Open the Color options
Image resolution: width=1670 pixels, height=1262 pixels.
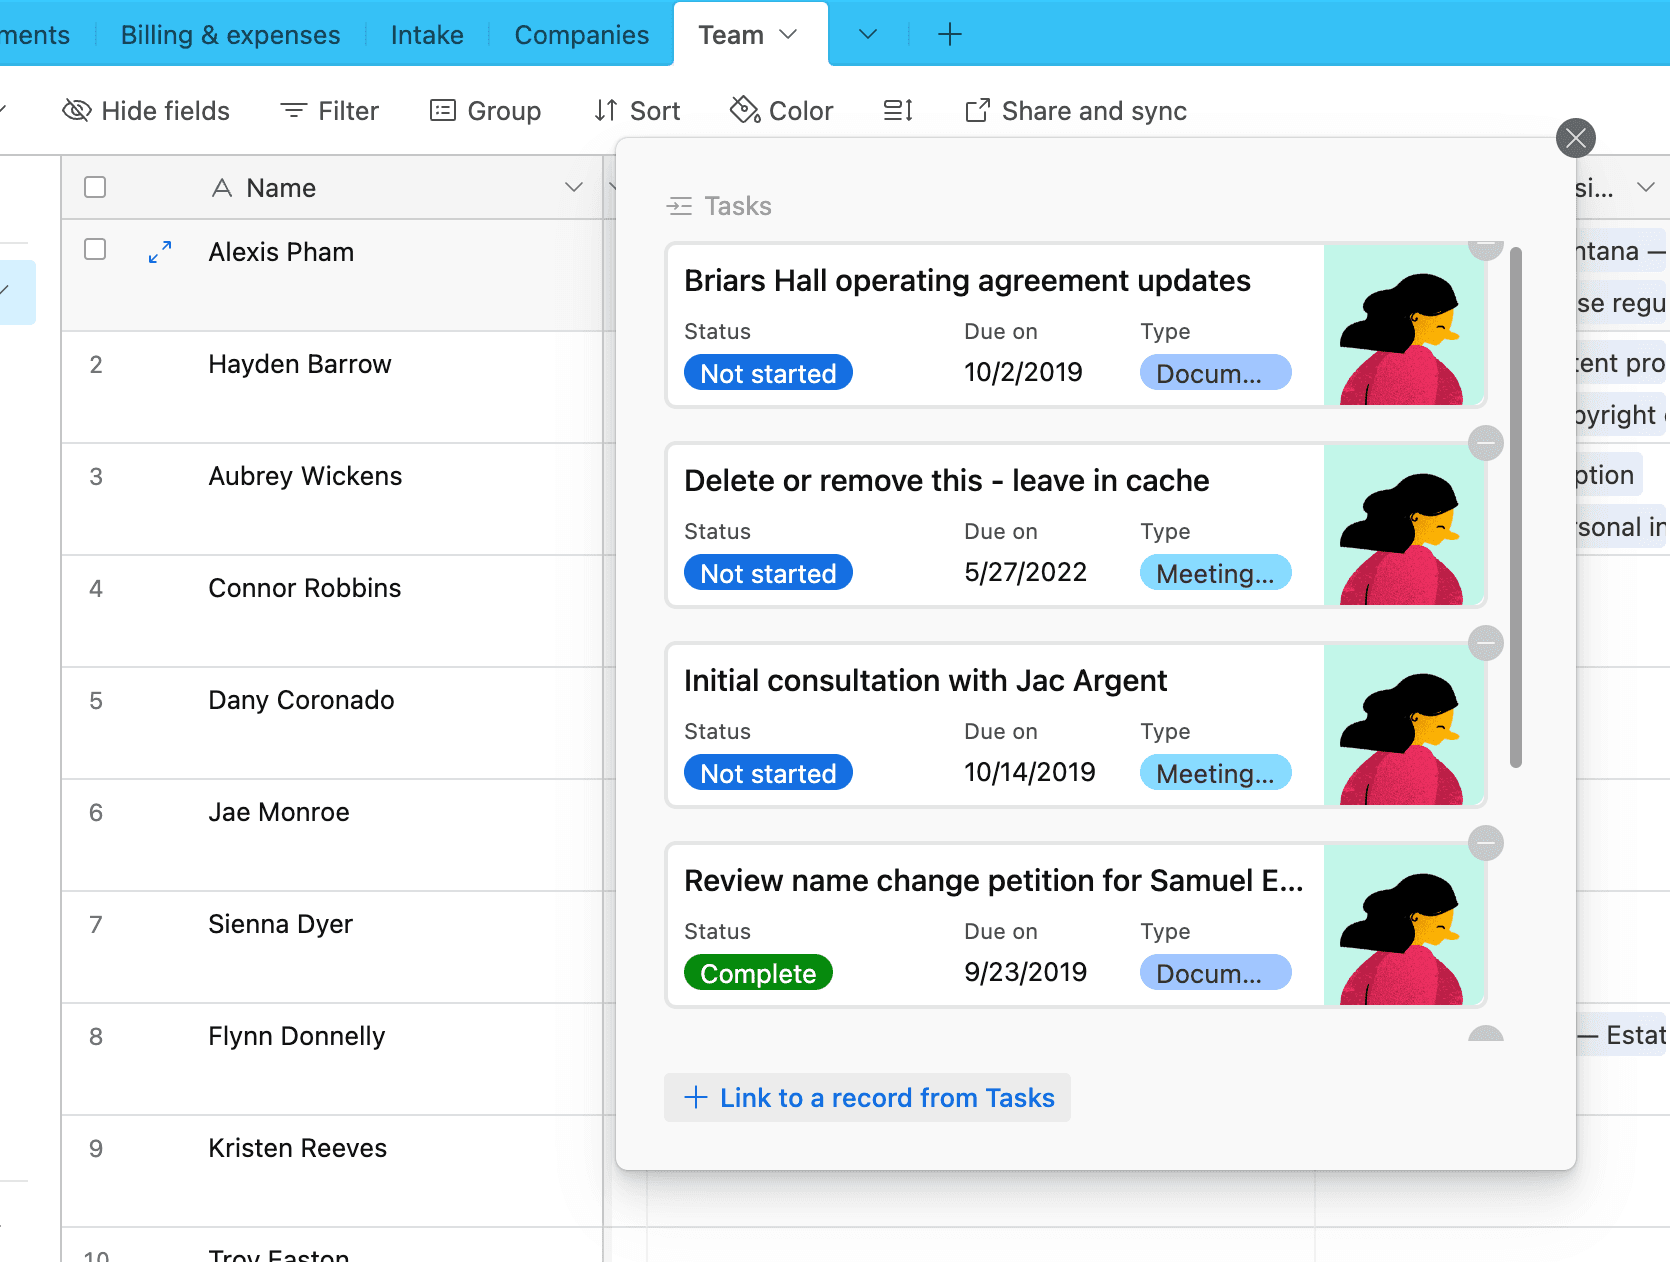[x=781, y=111]
